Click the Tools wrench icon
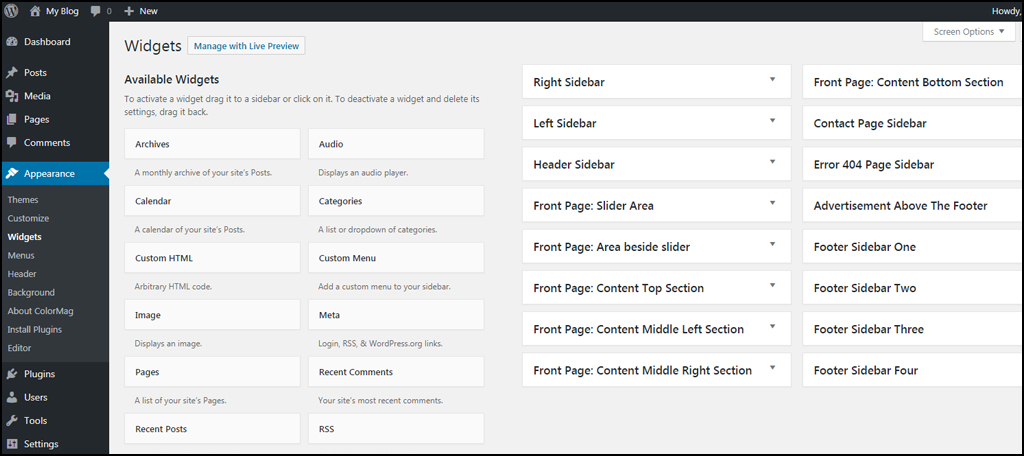Viewport: 1024px width, 456px height. click(12, 421)
